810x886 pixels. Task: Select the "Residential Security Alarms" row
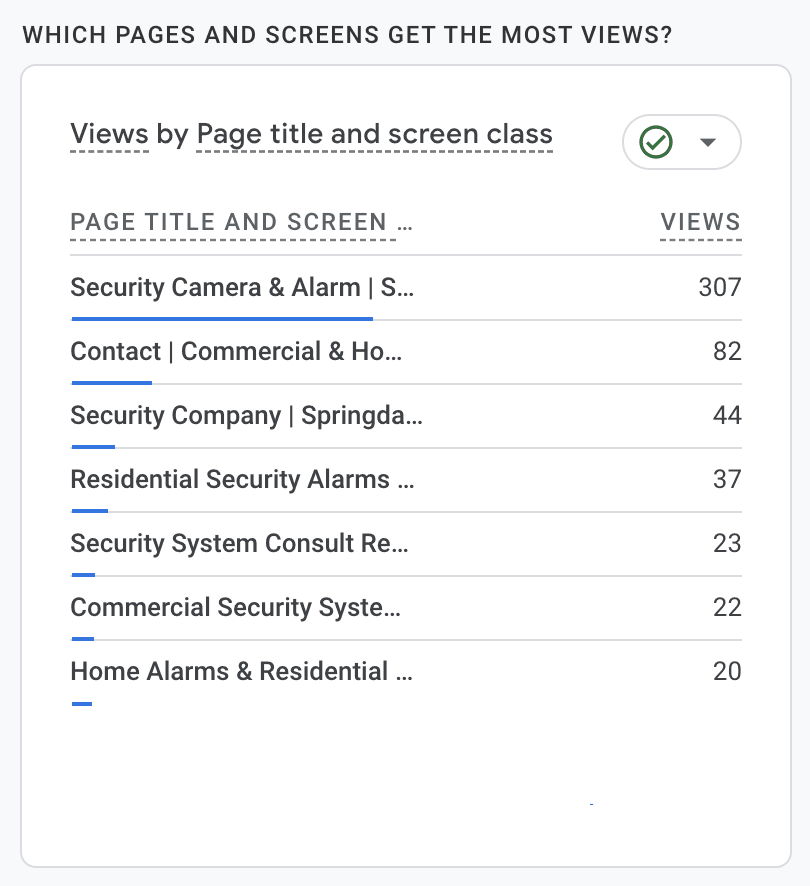click(x=242, y=480)
